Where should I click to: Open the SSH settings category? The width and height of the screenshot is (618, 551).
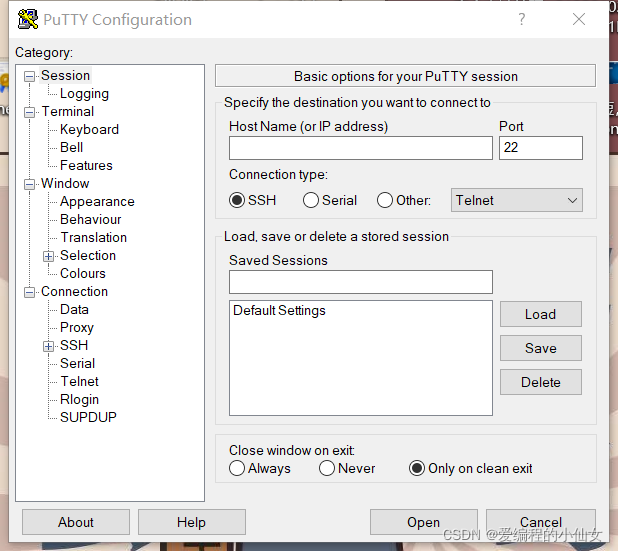(x=74, y=345)
